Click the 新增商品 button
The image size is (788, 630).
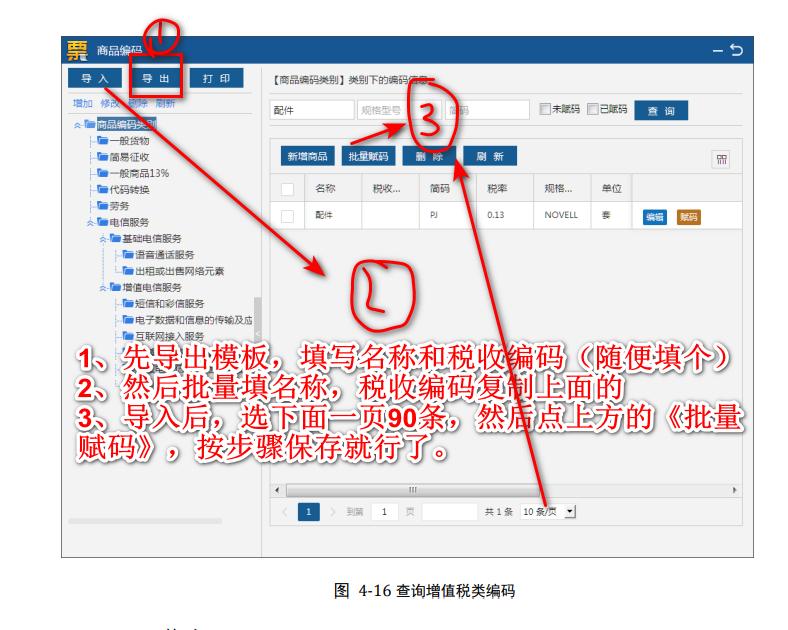click(x=307, y=156)
